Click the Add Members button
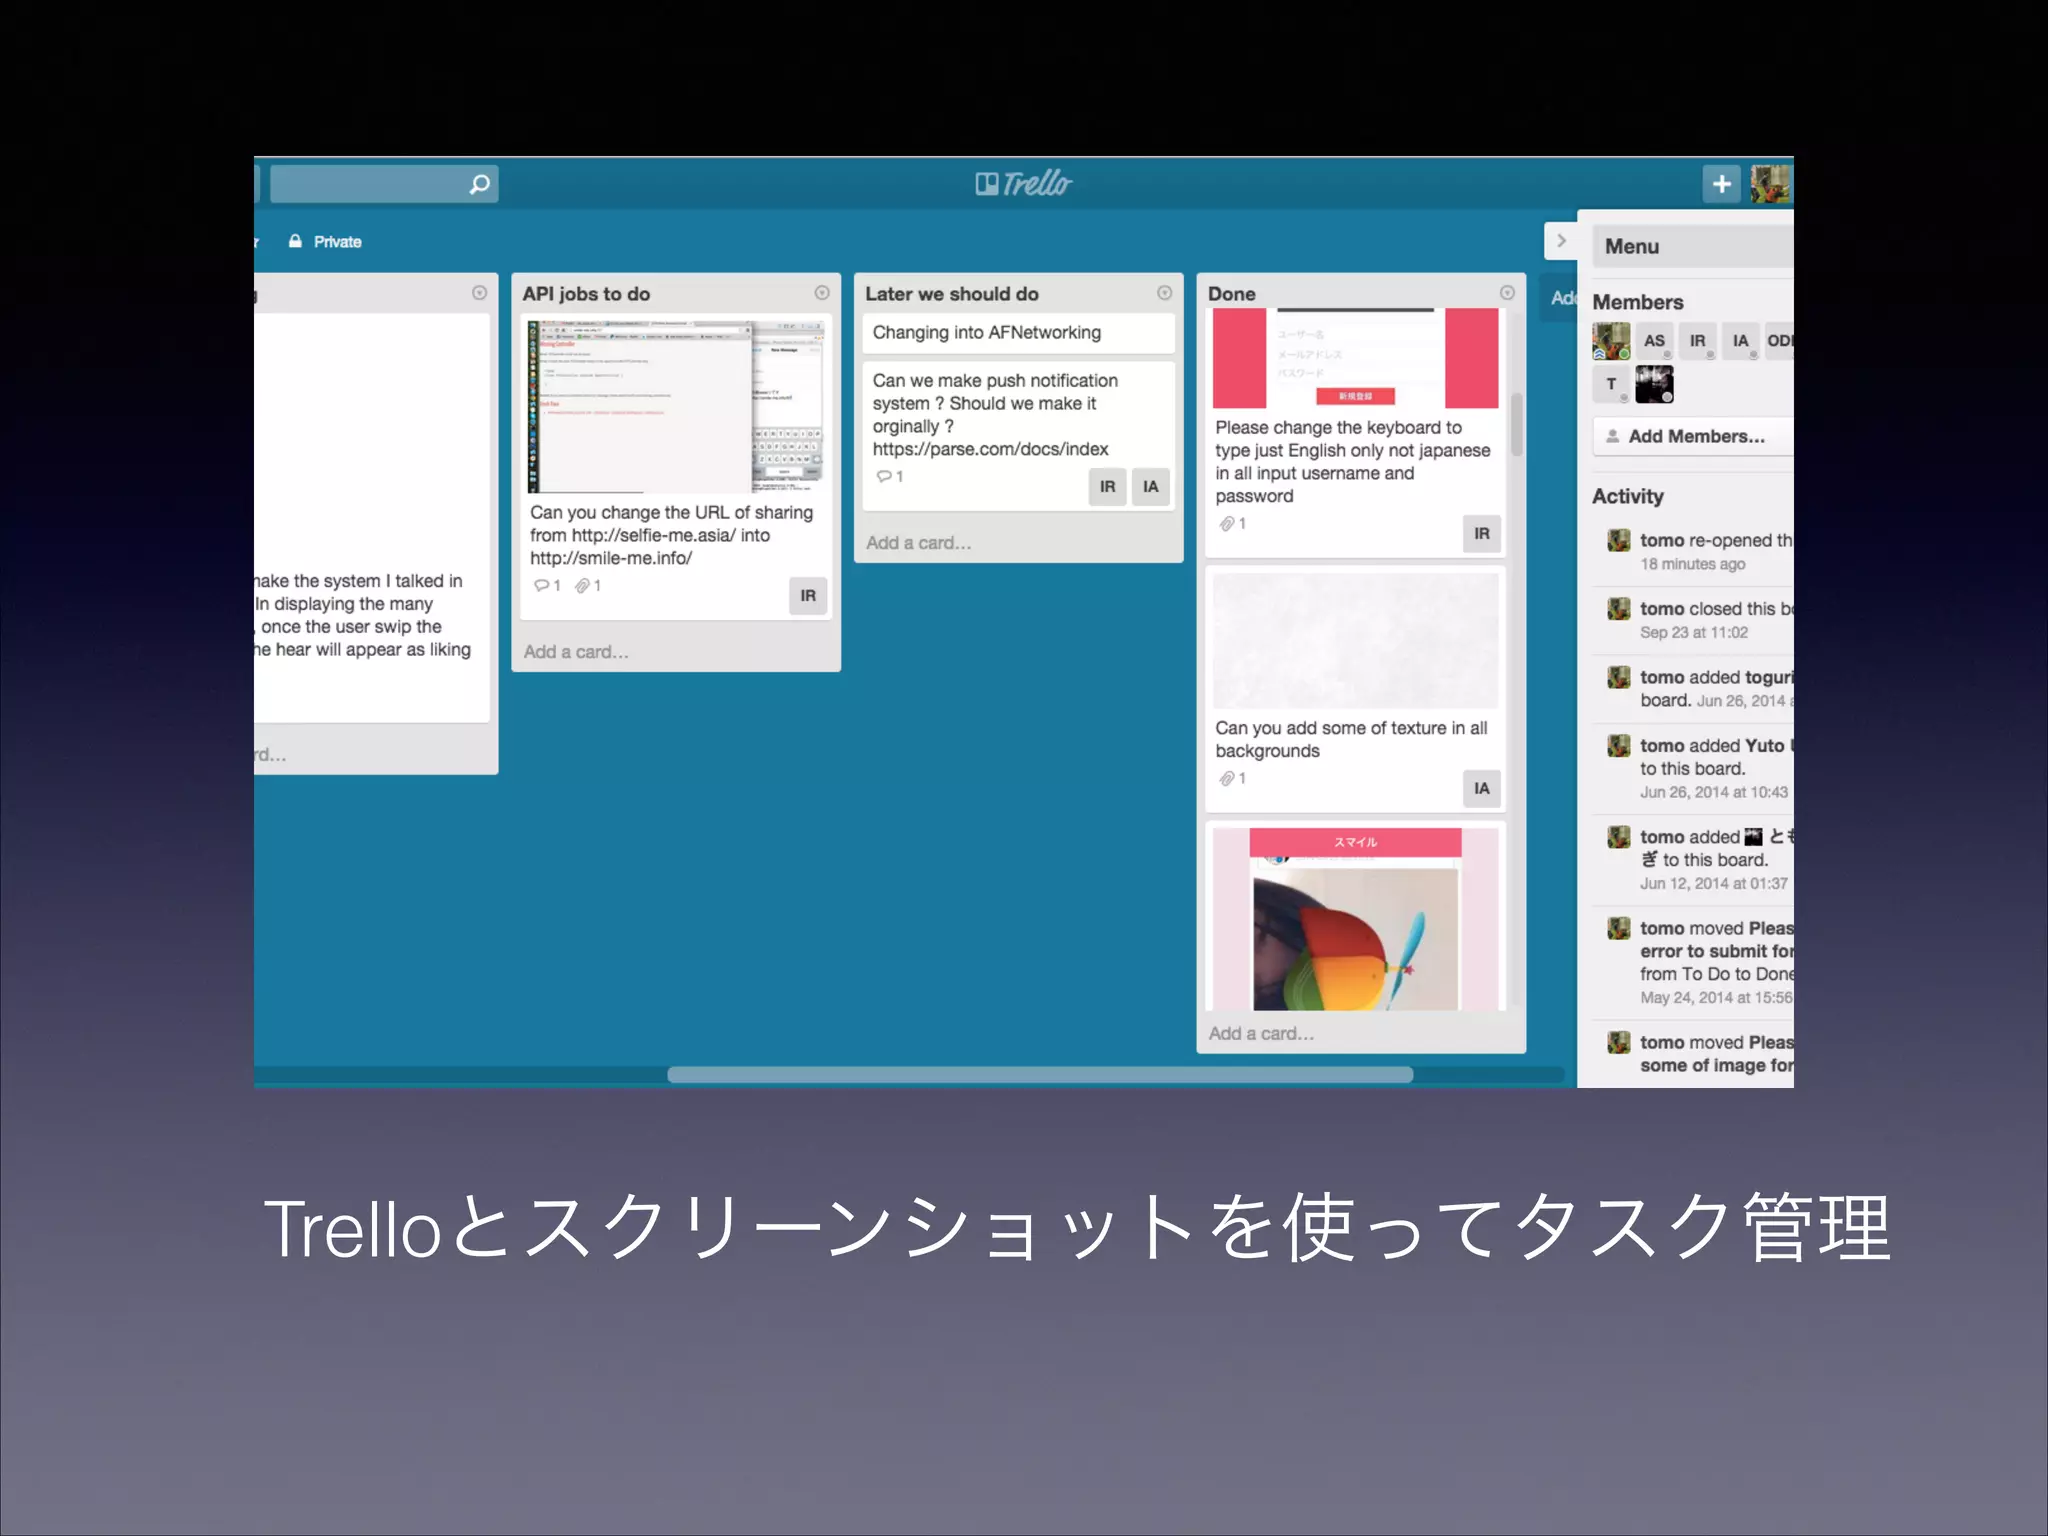This screenshot has height=1536, width=2048. point(1692,437)
